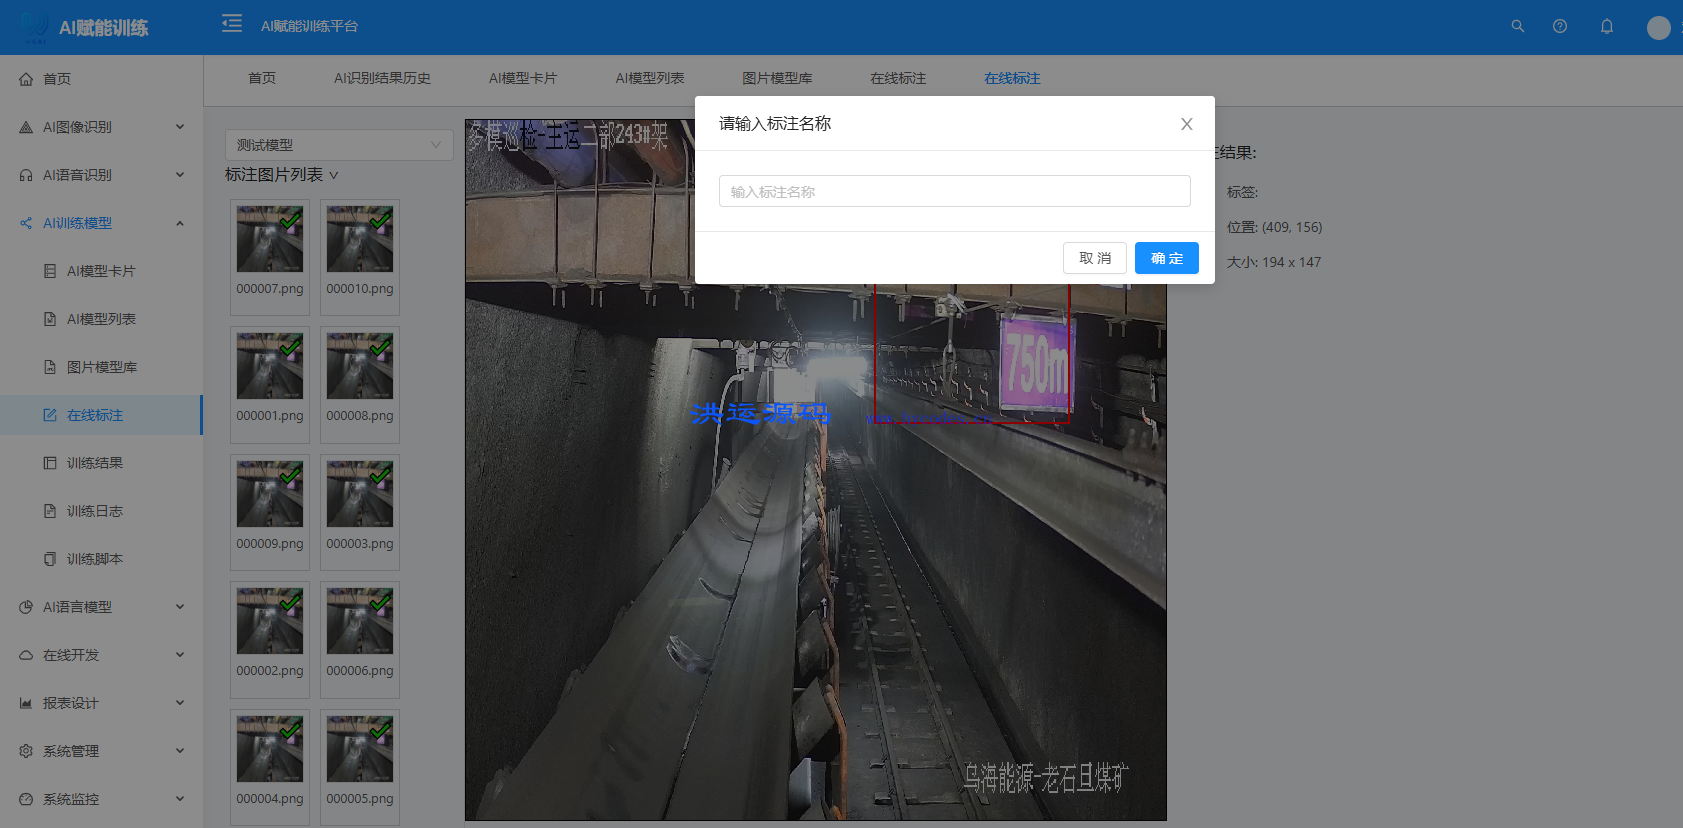1683x828 pixels.
Task: Switch to the 图片模型库 tab
Action: click(x=777, y=78)
